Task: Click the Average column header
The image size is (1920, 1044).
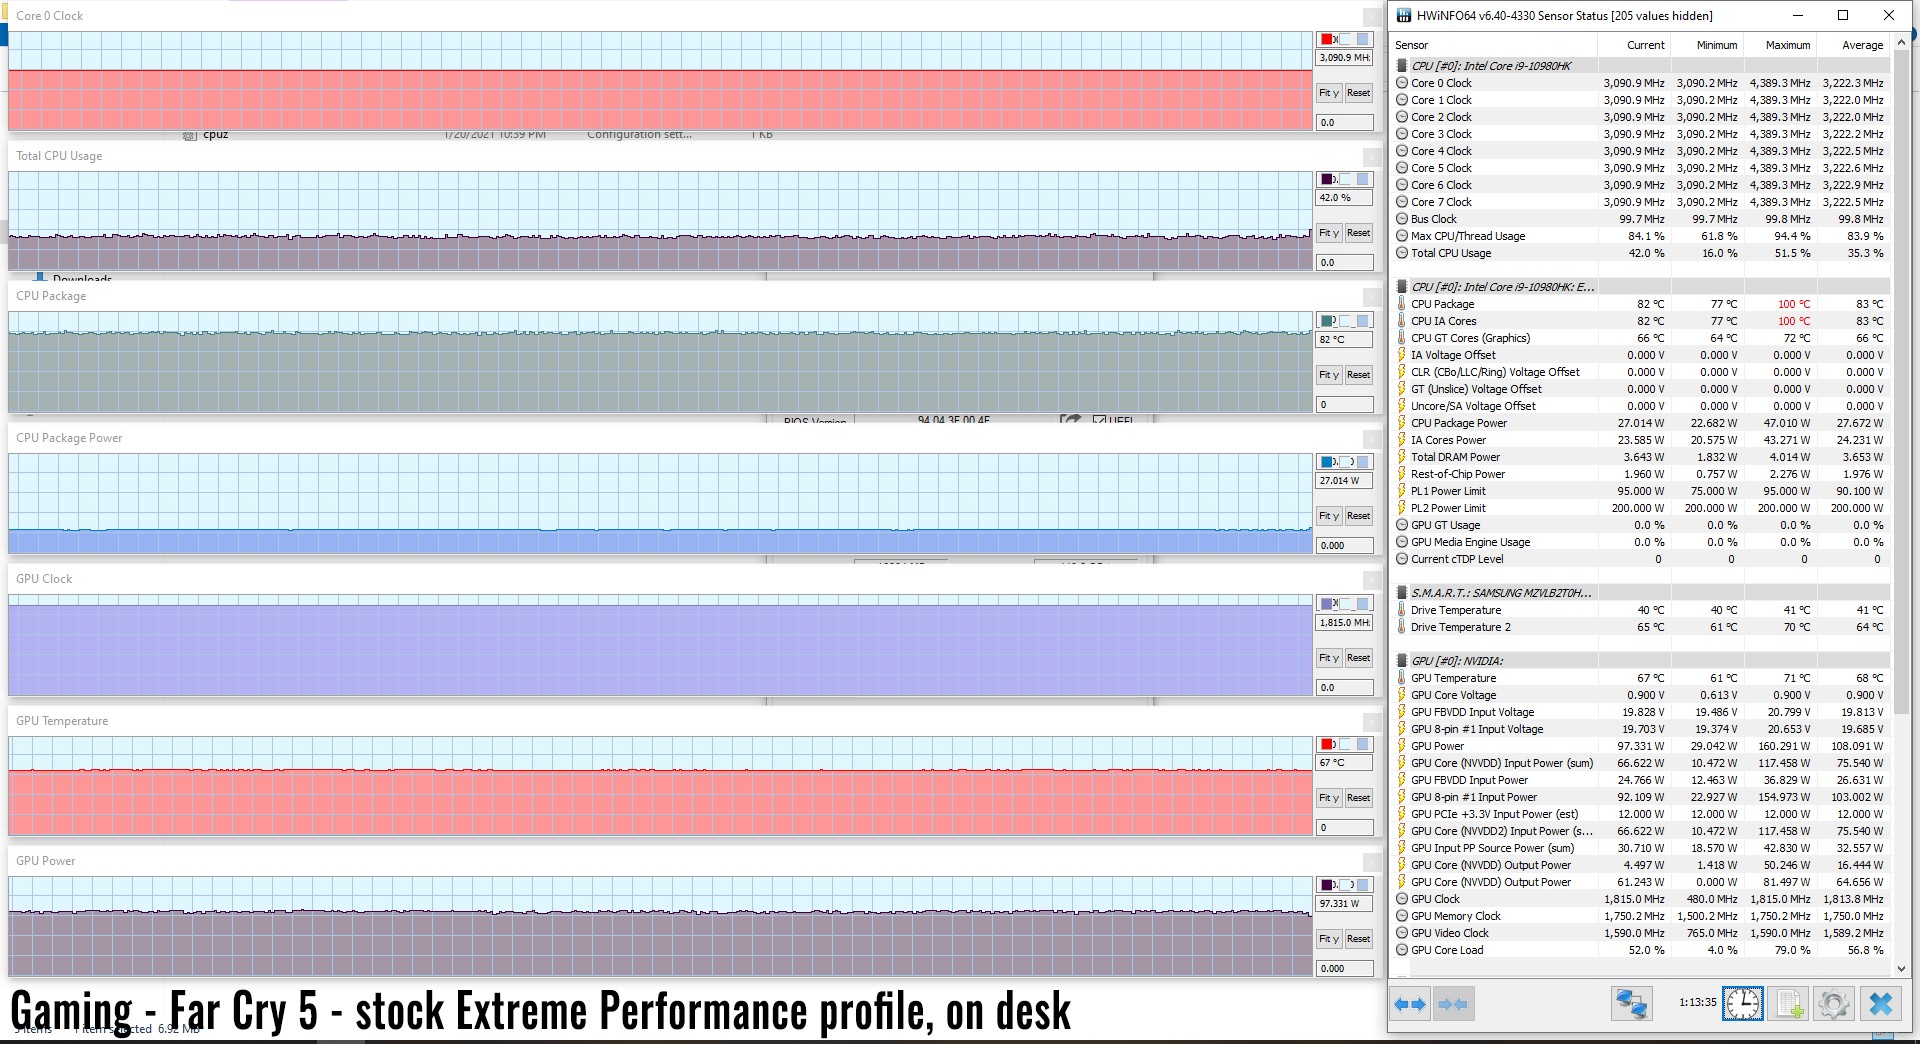Action: click(x=1862, y=45)
